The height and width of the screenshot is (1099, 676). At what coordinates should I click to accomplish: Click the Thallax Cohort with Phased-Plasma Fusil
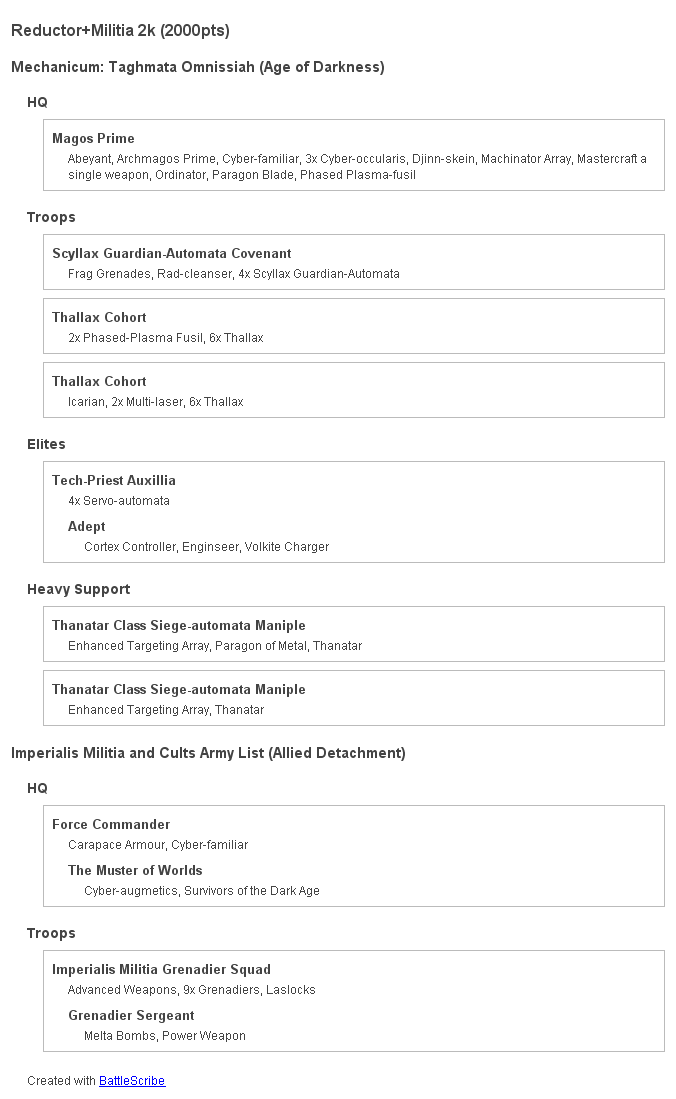pyautogui.click(x=99, y=317)
